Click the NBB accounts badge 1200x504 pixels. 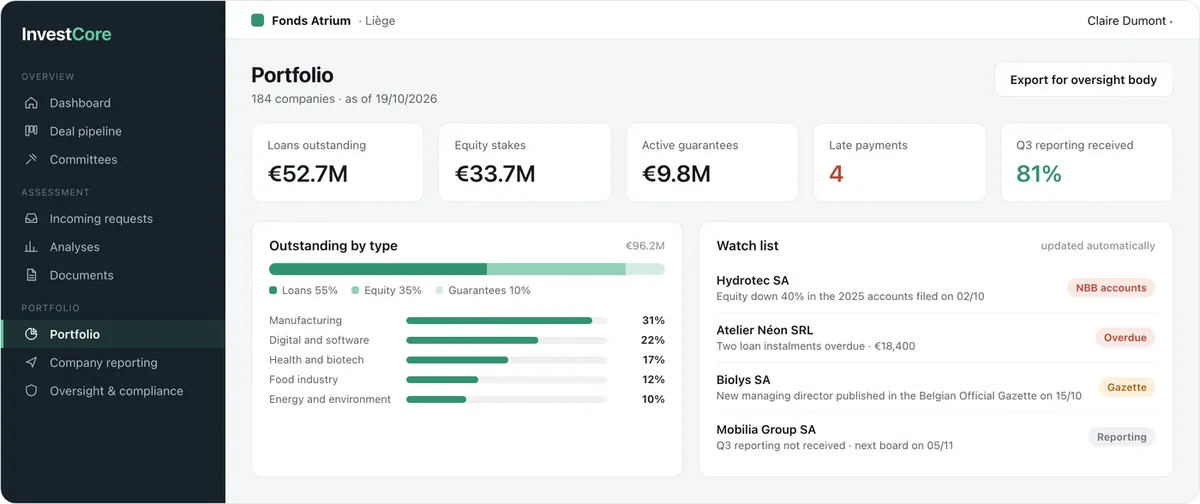tap(1111, 288)
